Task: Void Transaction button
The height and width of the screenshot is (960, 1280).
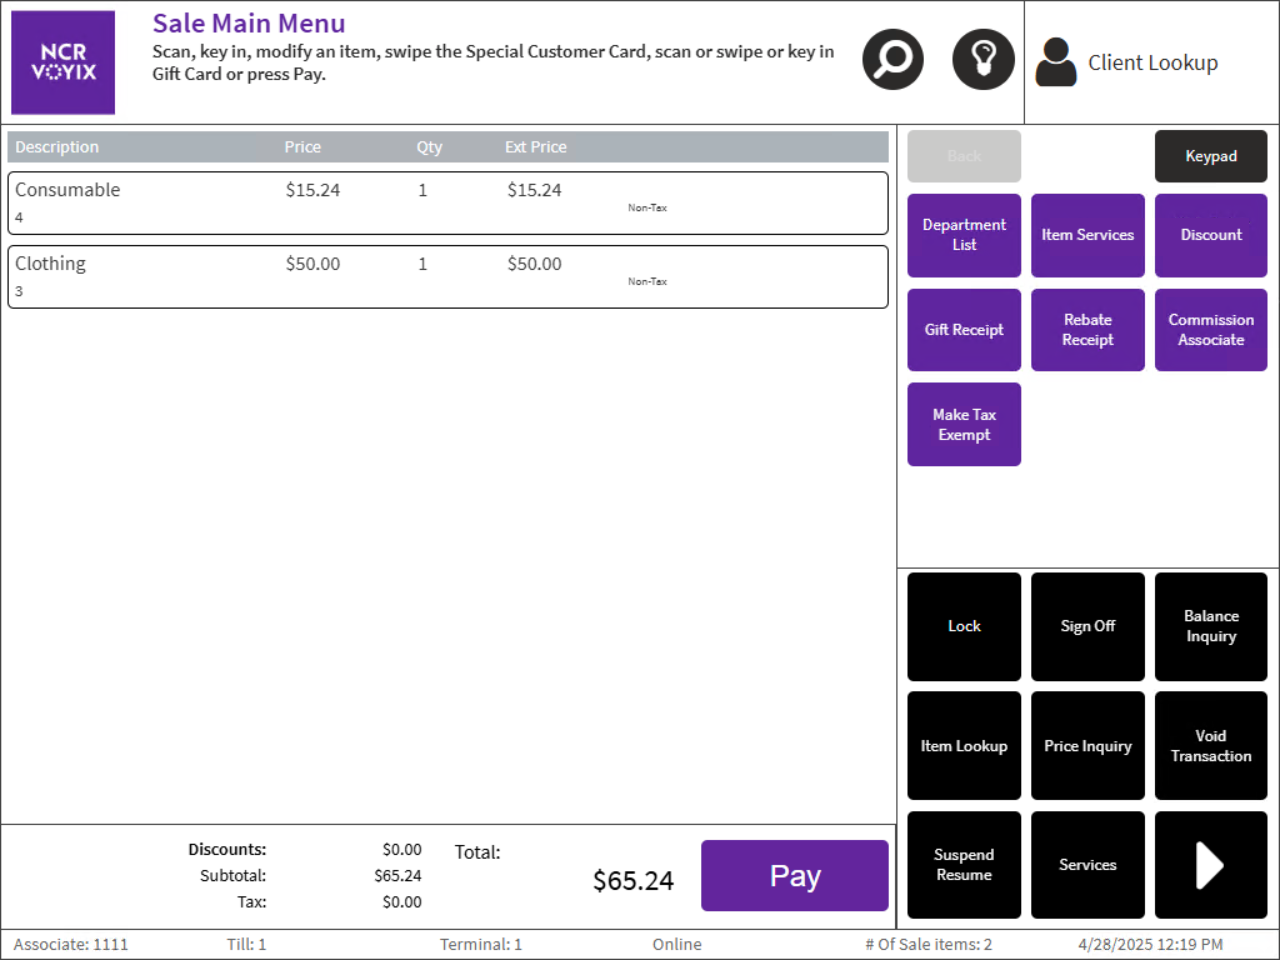Action: pyautogui.click(x=1211, y=746)
